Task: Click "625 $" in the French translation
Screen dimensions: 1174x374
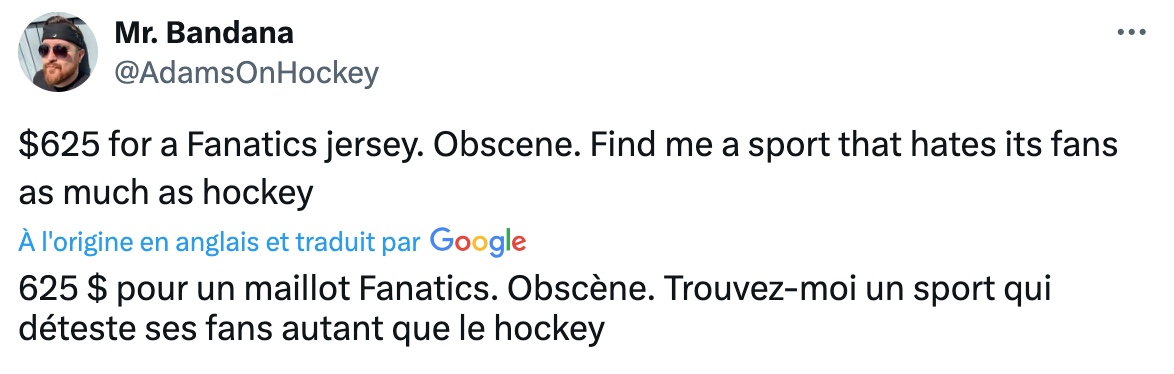Action: tap(64, 289)
